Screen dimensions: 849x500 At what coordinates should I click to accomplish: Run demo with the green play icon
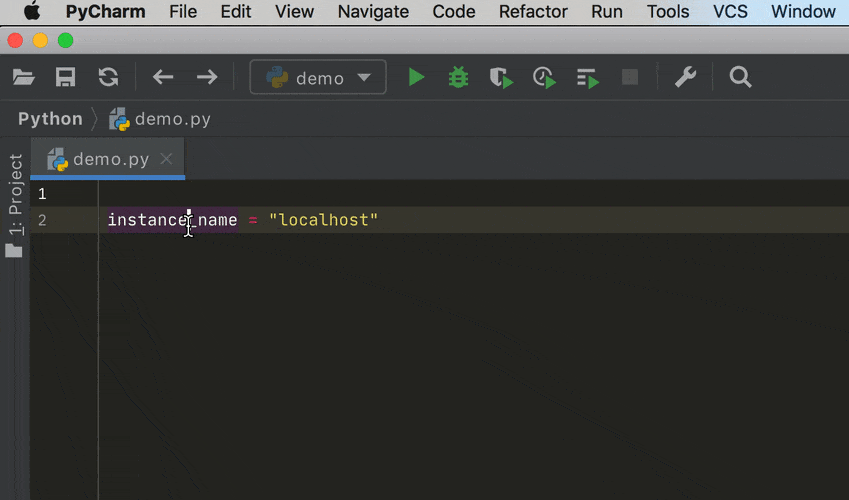[x=416, y=78]
